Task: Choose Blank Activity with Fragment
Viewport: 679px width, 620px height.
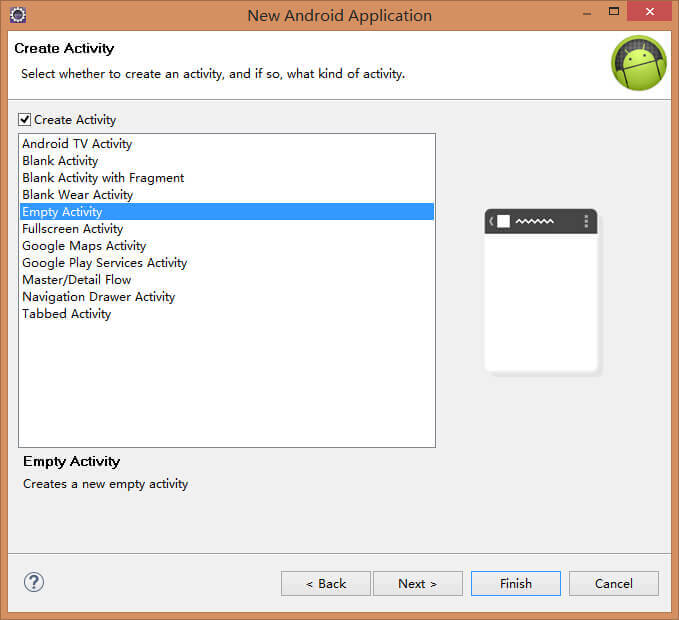Action: (x=226, y=178)
